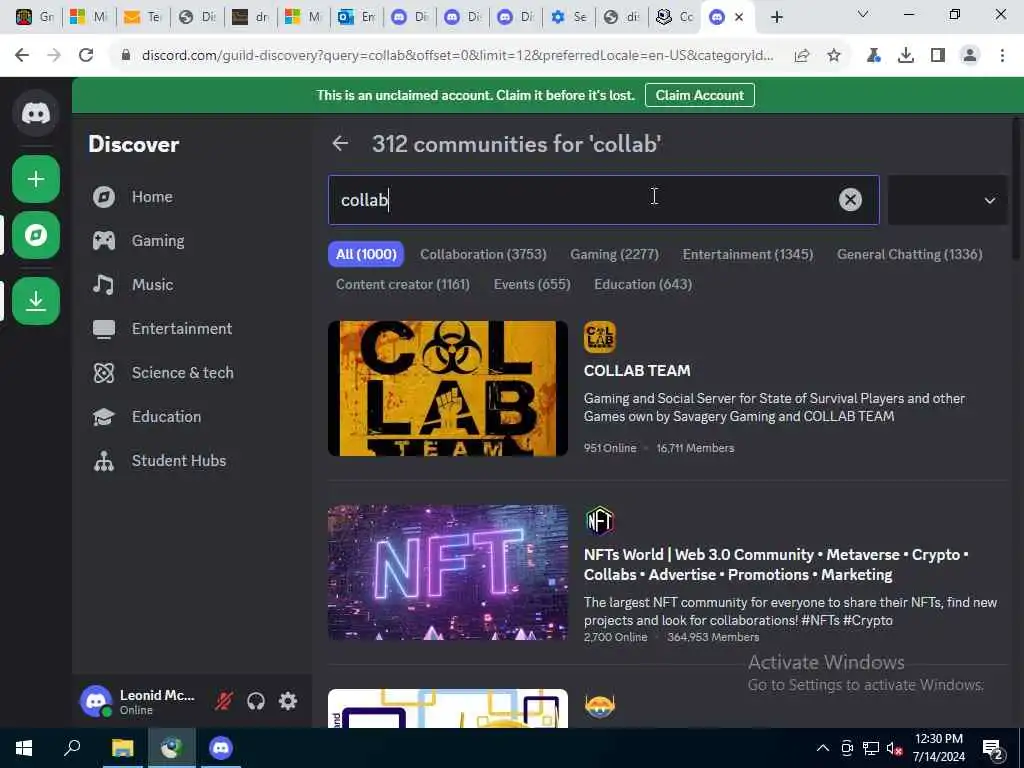This screenshot has width=1024, height=768.
Task: Open a new browser tab with plus
Action: coord(776,18)
